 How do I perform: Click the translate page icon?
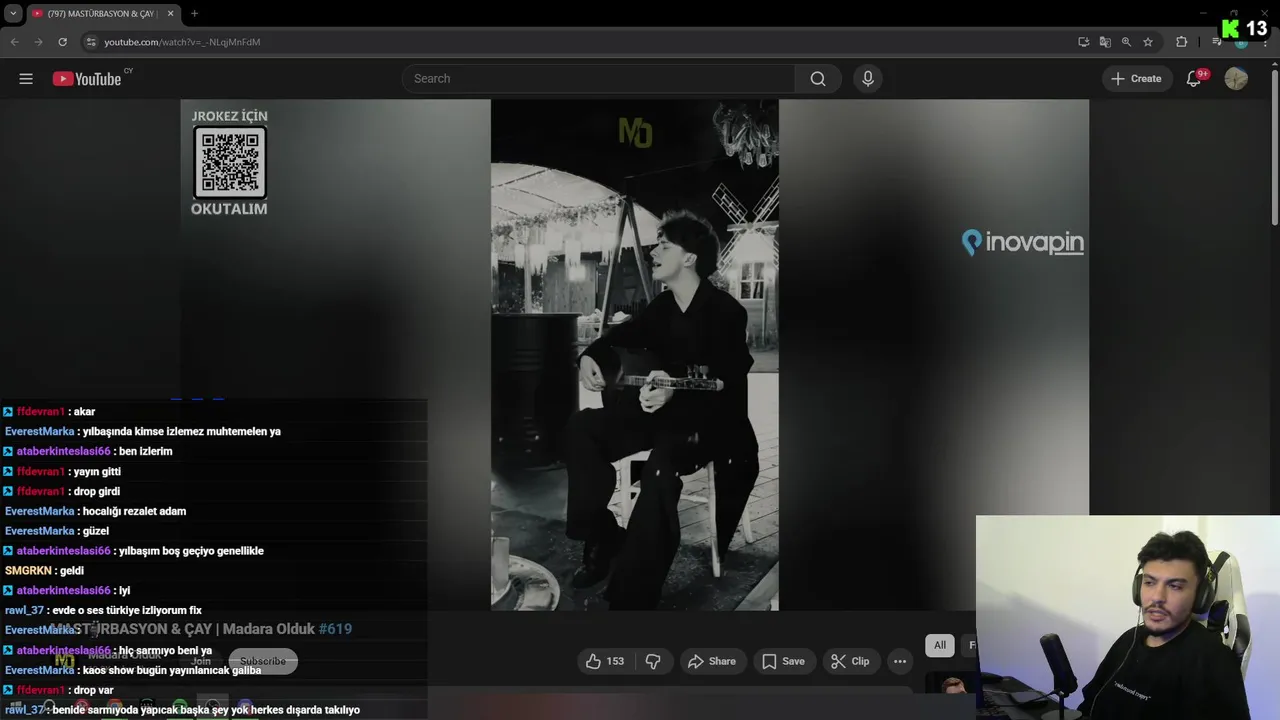1105,42
